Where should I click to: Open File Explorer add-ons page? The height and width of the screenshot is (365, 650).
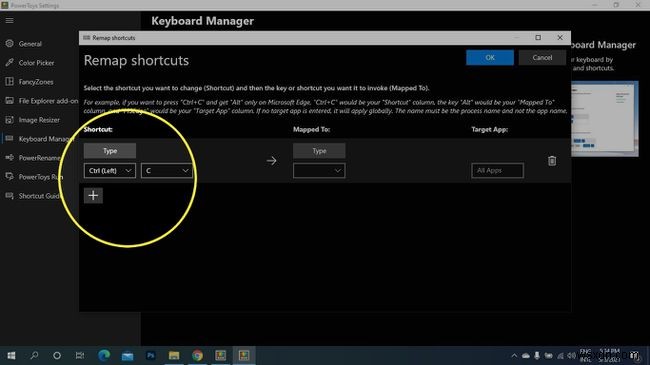48,101
